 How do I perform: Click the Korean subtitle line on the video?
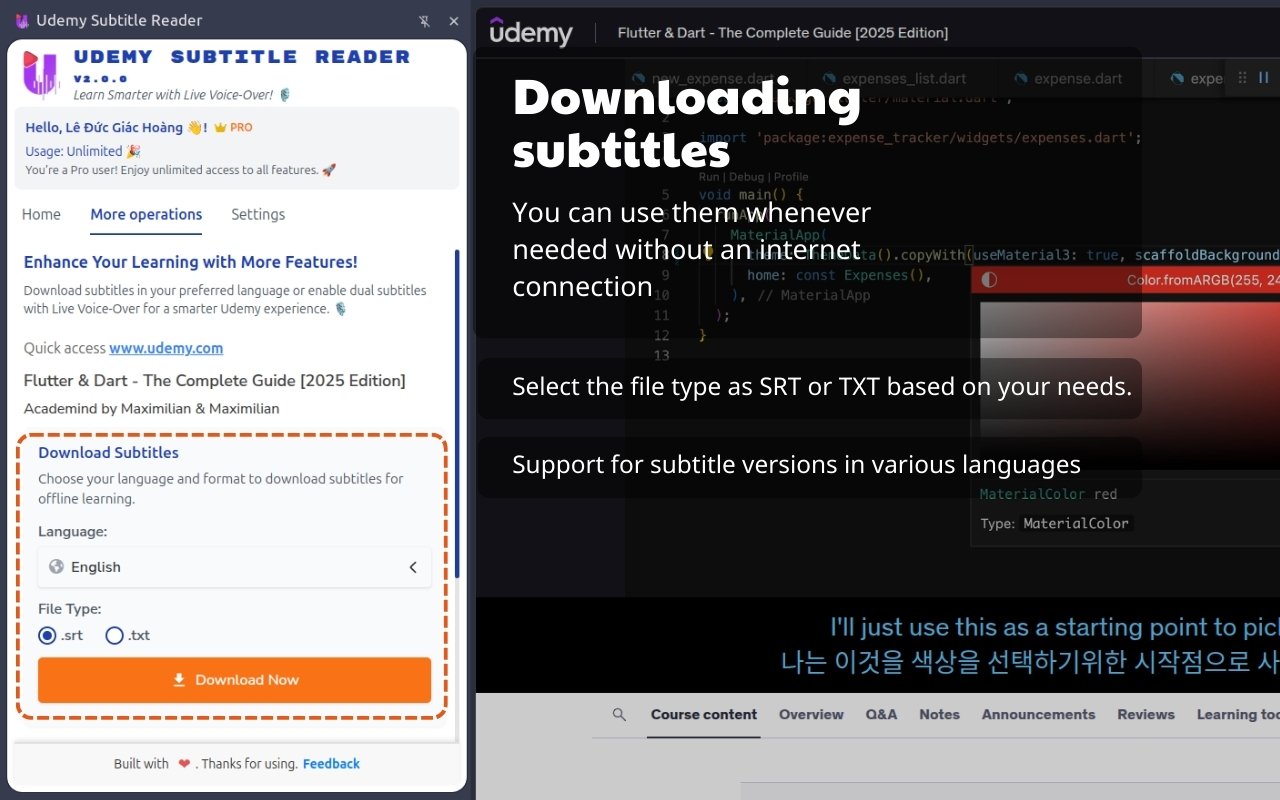point(1030,662)
